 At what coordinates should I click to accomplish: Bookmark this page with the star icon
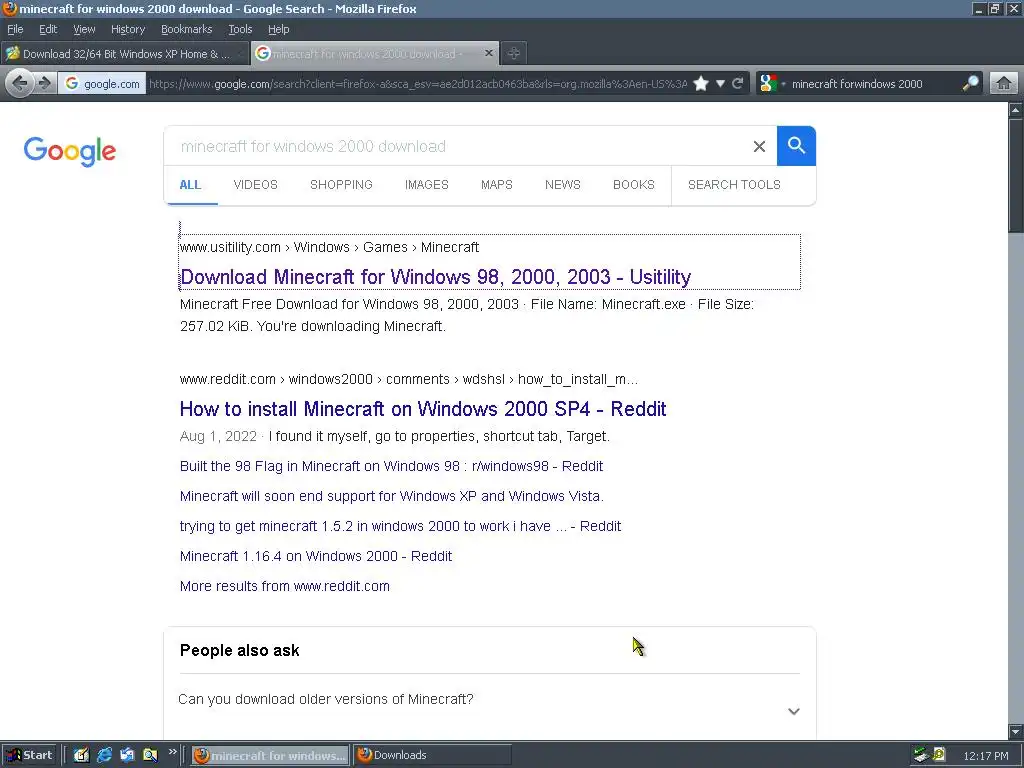point(701,84)
